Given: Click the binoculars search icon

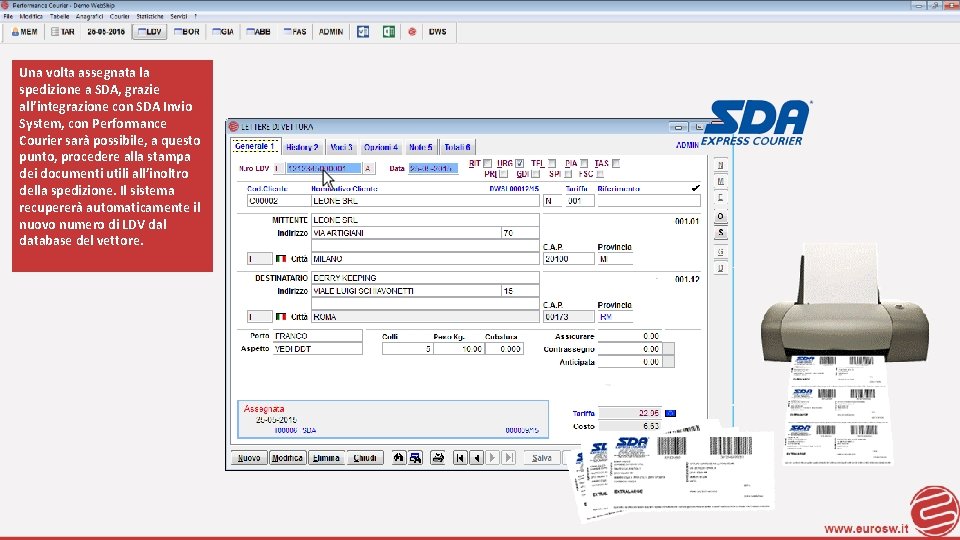Looking at the screenshot, I should (x=399, y=458).
